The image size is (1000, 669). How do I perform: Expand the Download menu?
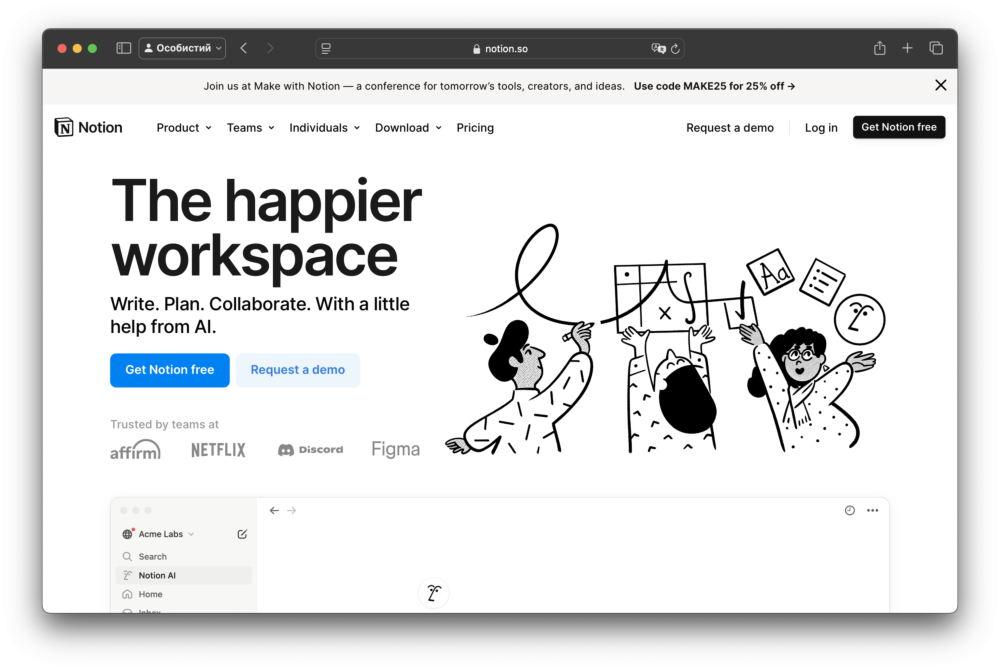point(408,128)
